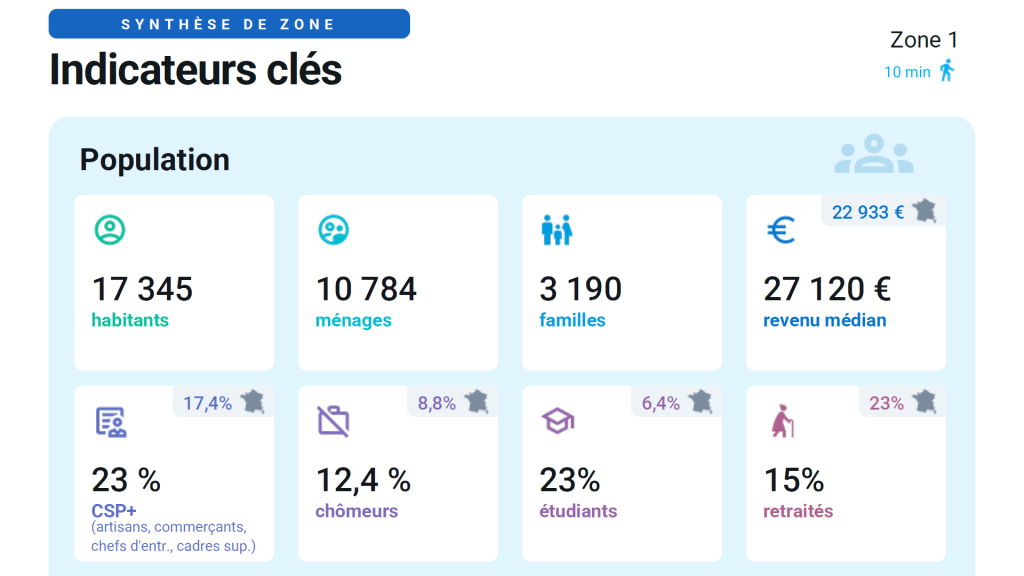Click the chômeurs crossed briefcase icon

333,421
